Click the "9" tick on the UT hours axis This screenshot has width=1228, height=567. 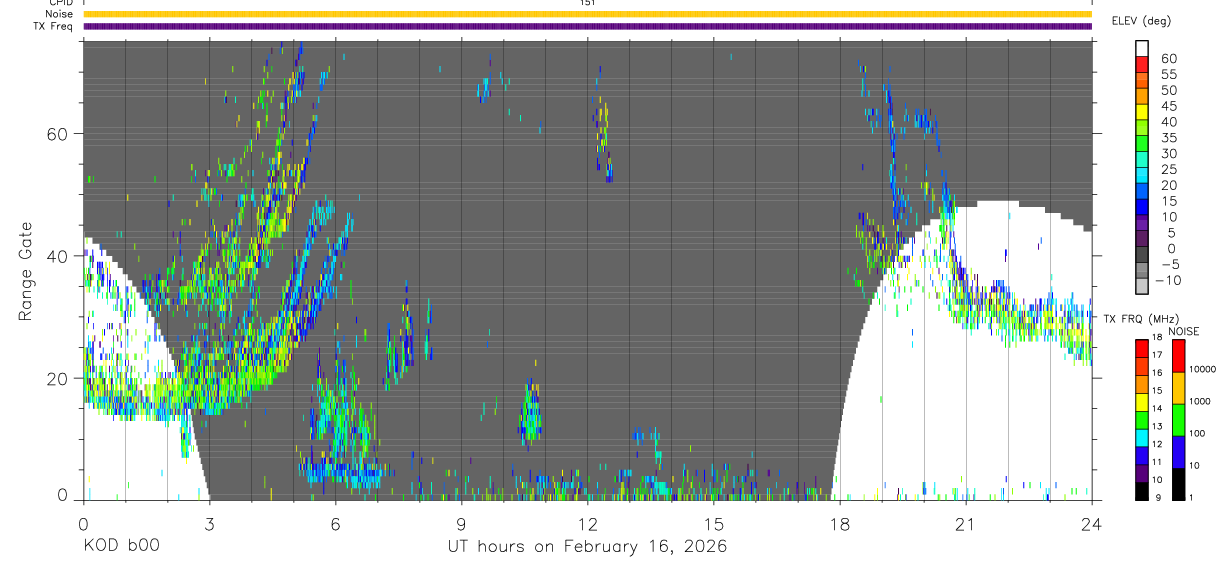[x=461, y=523]
